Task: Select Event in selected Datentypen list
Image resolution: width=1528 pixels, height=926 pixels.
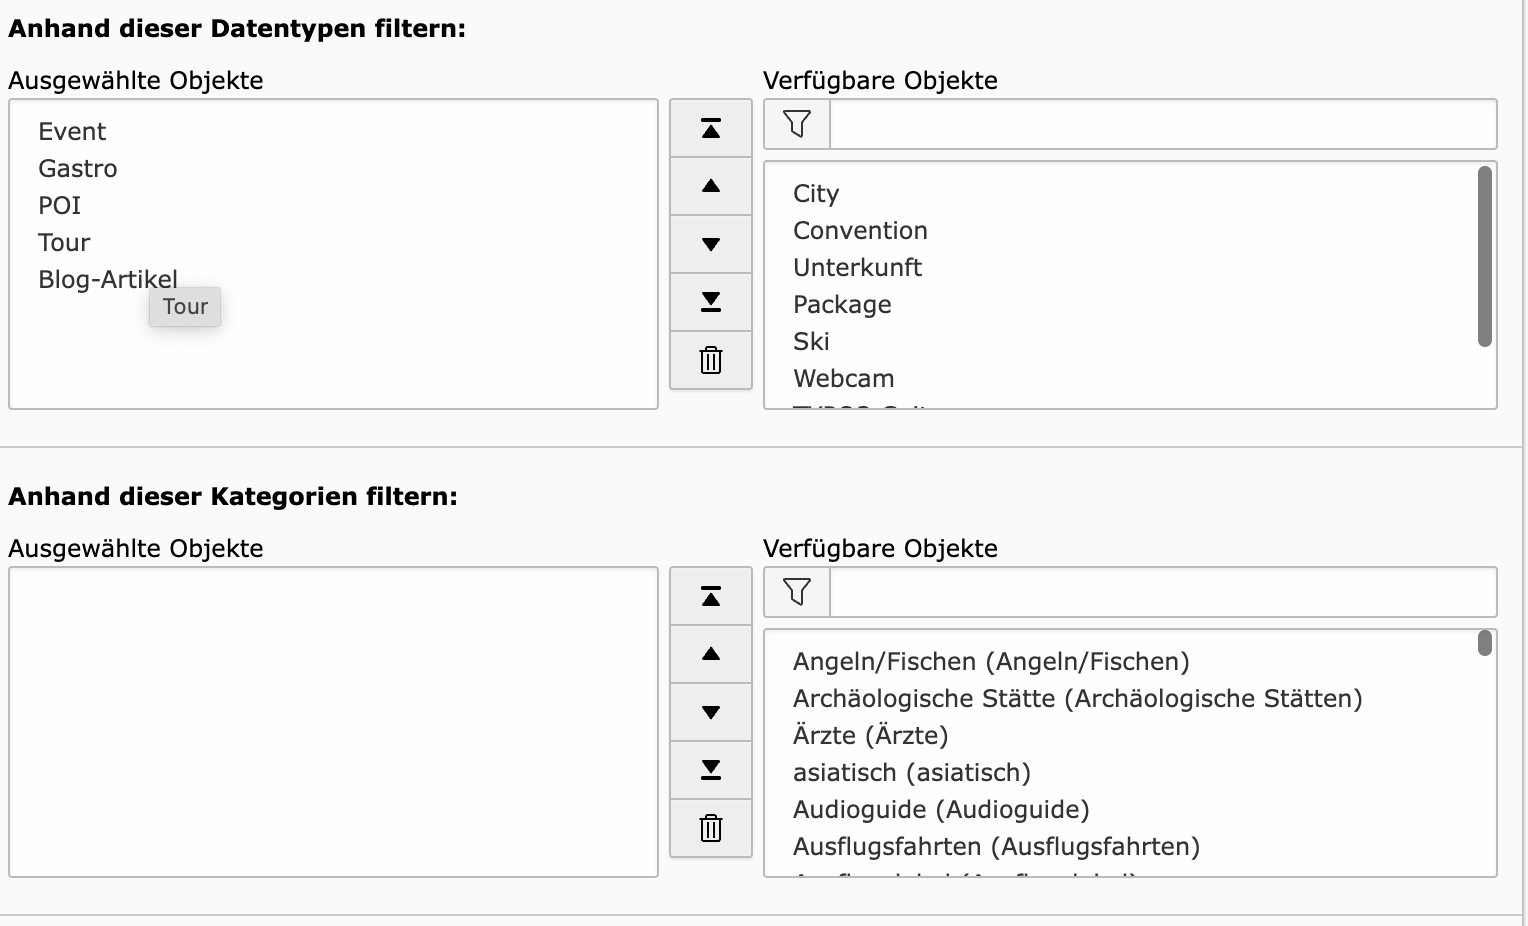Action: [x=72, y=132]
